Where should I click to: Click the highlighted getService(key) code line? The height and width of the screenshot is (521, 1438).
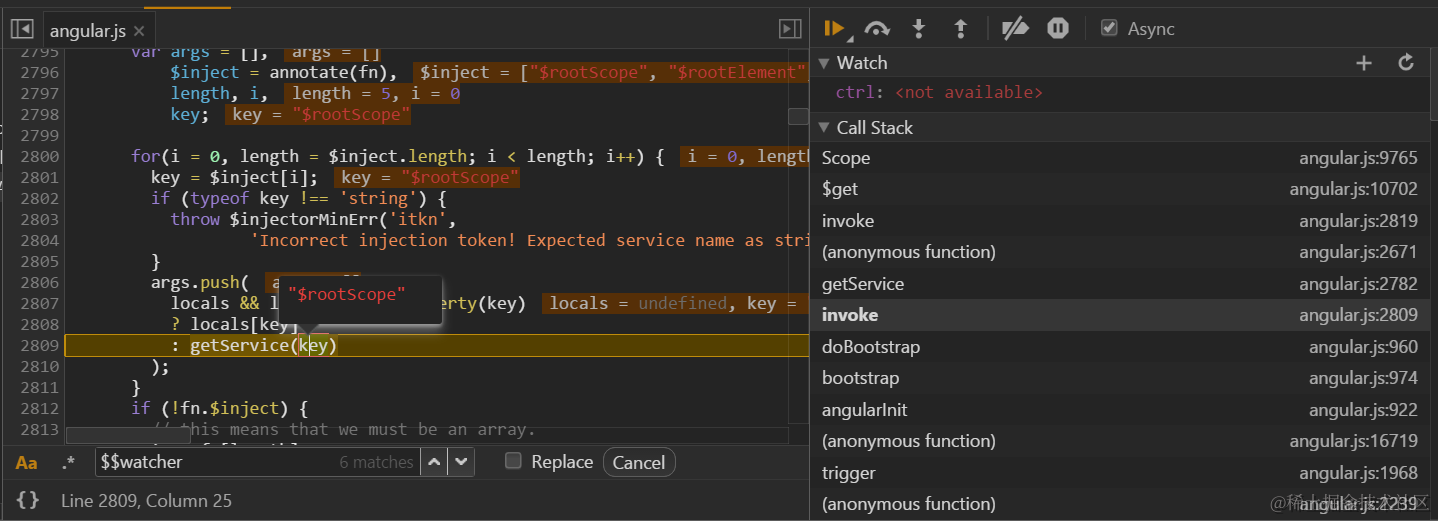pos(436,346)
